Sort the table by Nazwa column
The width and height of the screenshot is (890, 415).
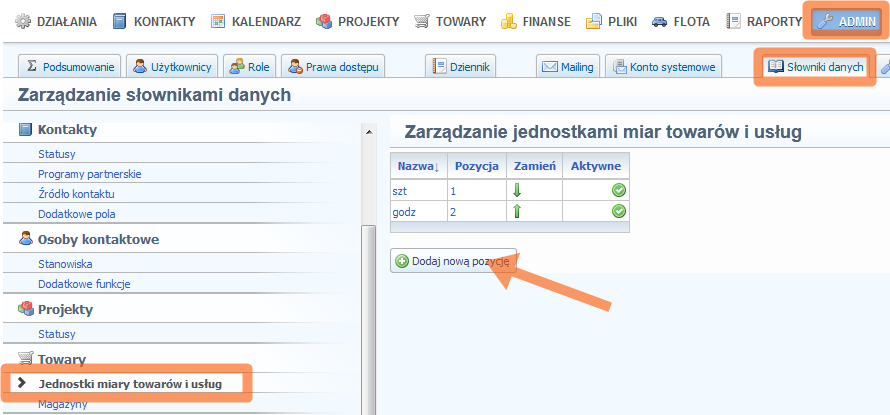417,166
